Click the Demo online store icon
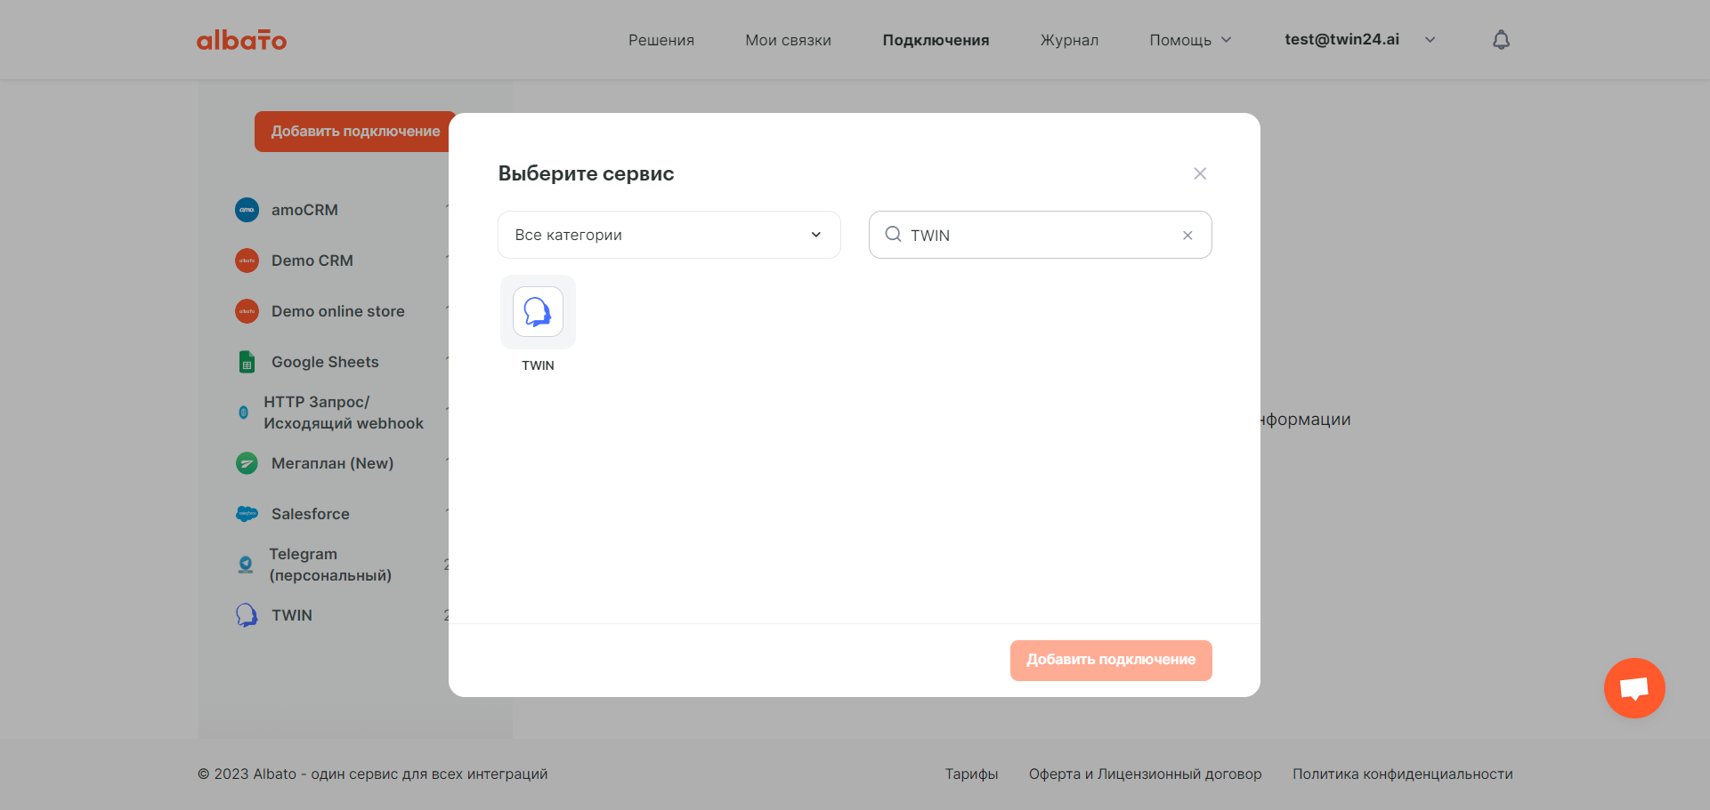Viewport: 1710px width, 810px height. point(247,311)
